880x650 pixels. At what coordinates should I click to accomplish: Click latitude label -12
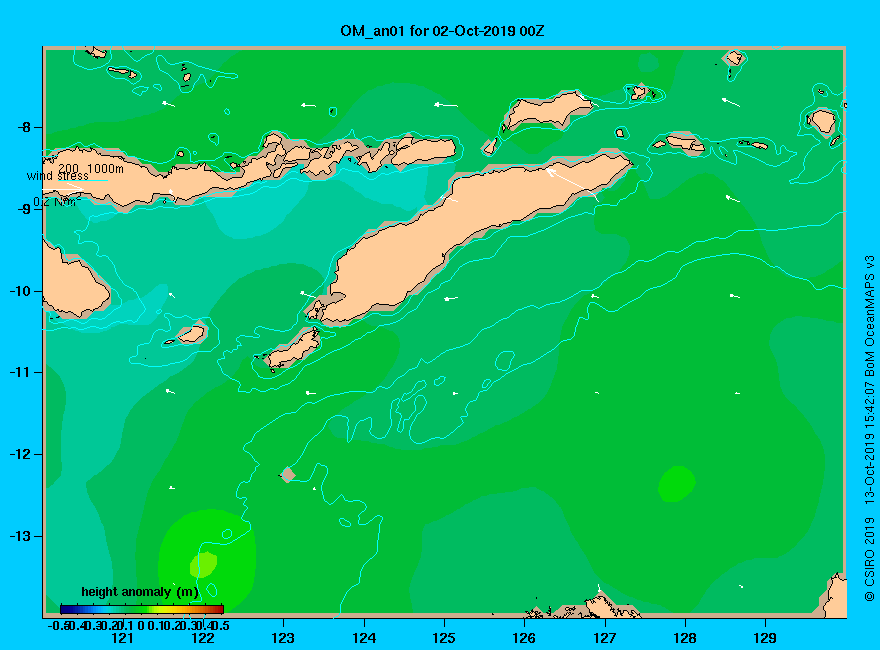tap(20, 454)
